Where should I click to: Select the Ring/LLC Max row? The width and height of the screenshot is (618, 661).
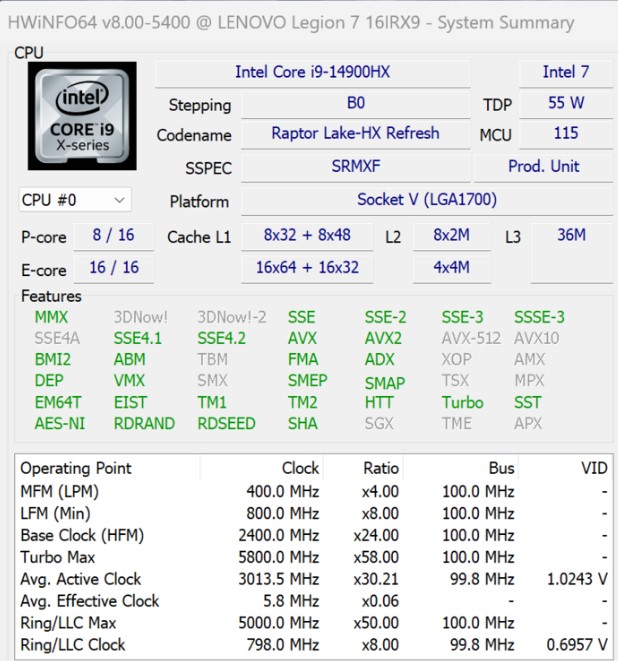314,623
